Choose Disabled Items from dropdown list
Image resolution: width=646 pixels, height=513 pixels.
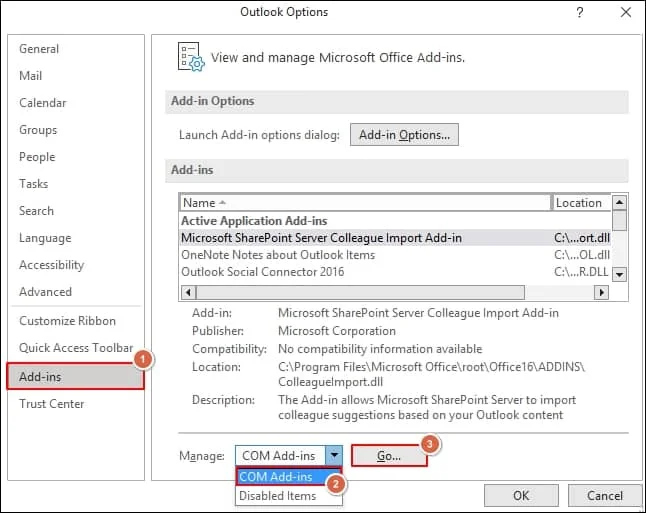[x=289, y=496]
